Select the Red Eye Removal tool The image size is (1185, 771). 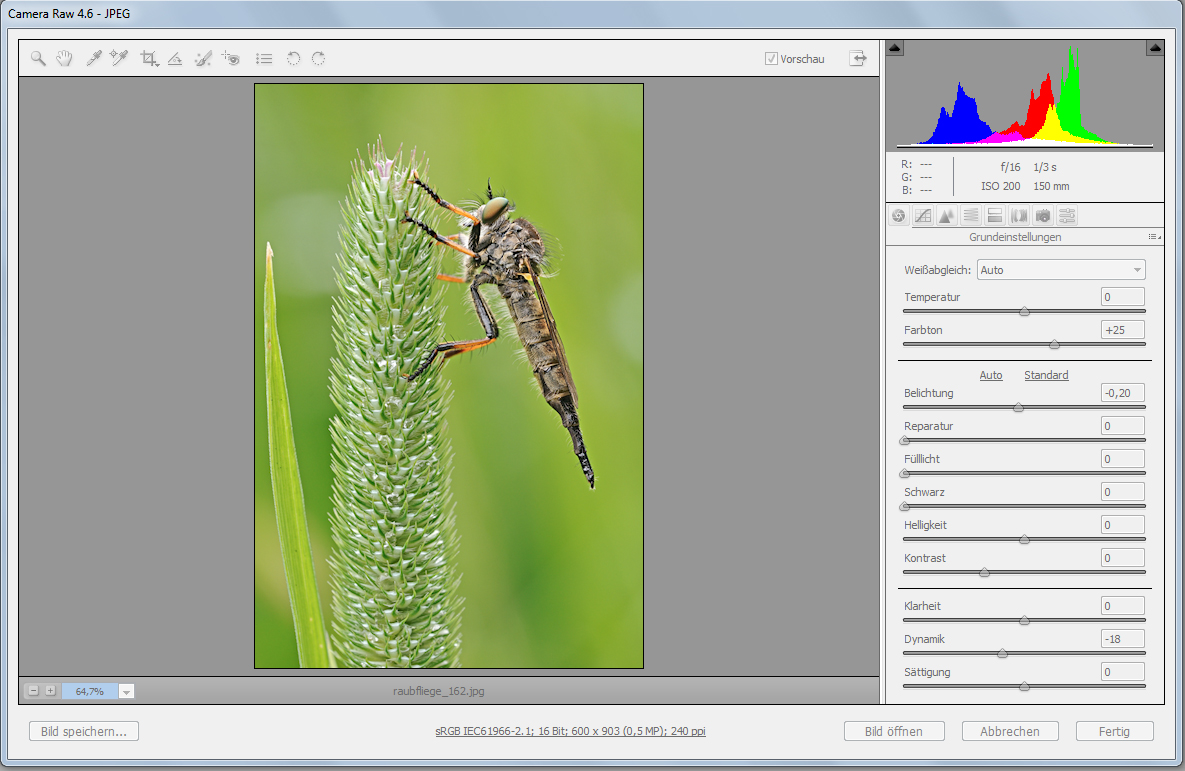[x=231, y=58]
